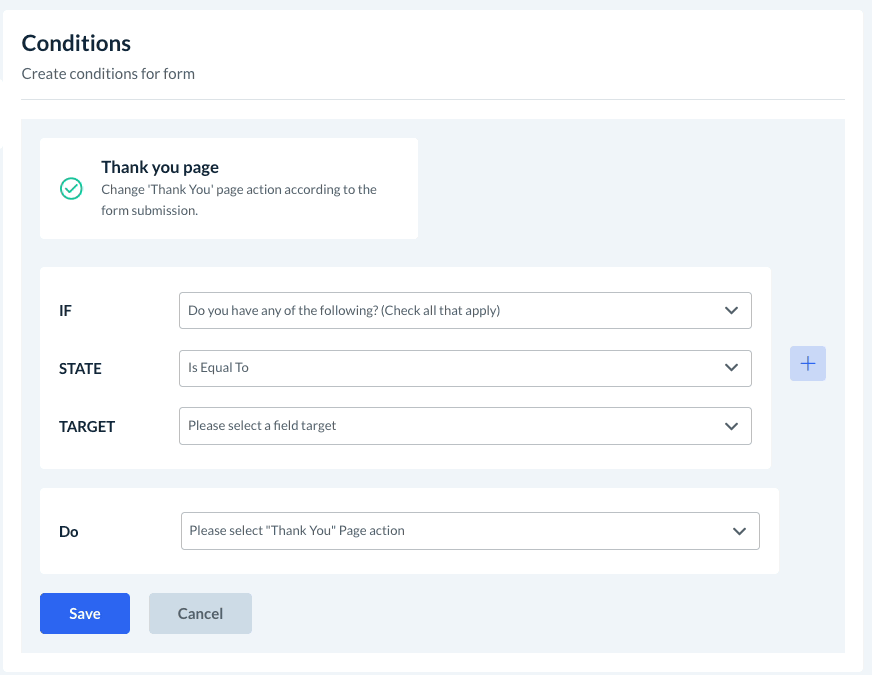
Task: Click the Do label
Action: click(69, 532)
